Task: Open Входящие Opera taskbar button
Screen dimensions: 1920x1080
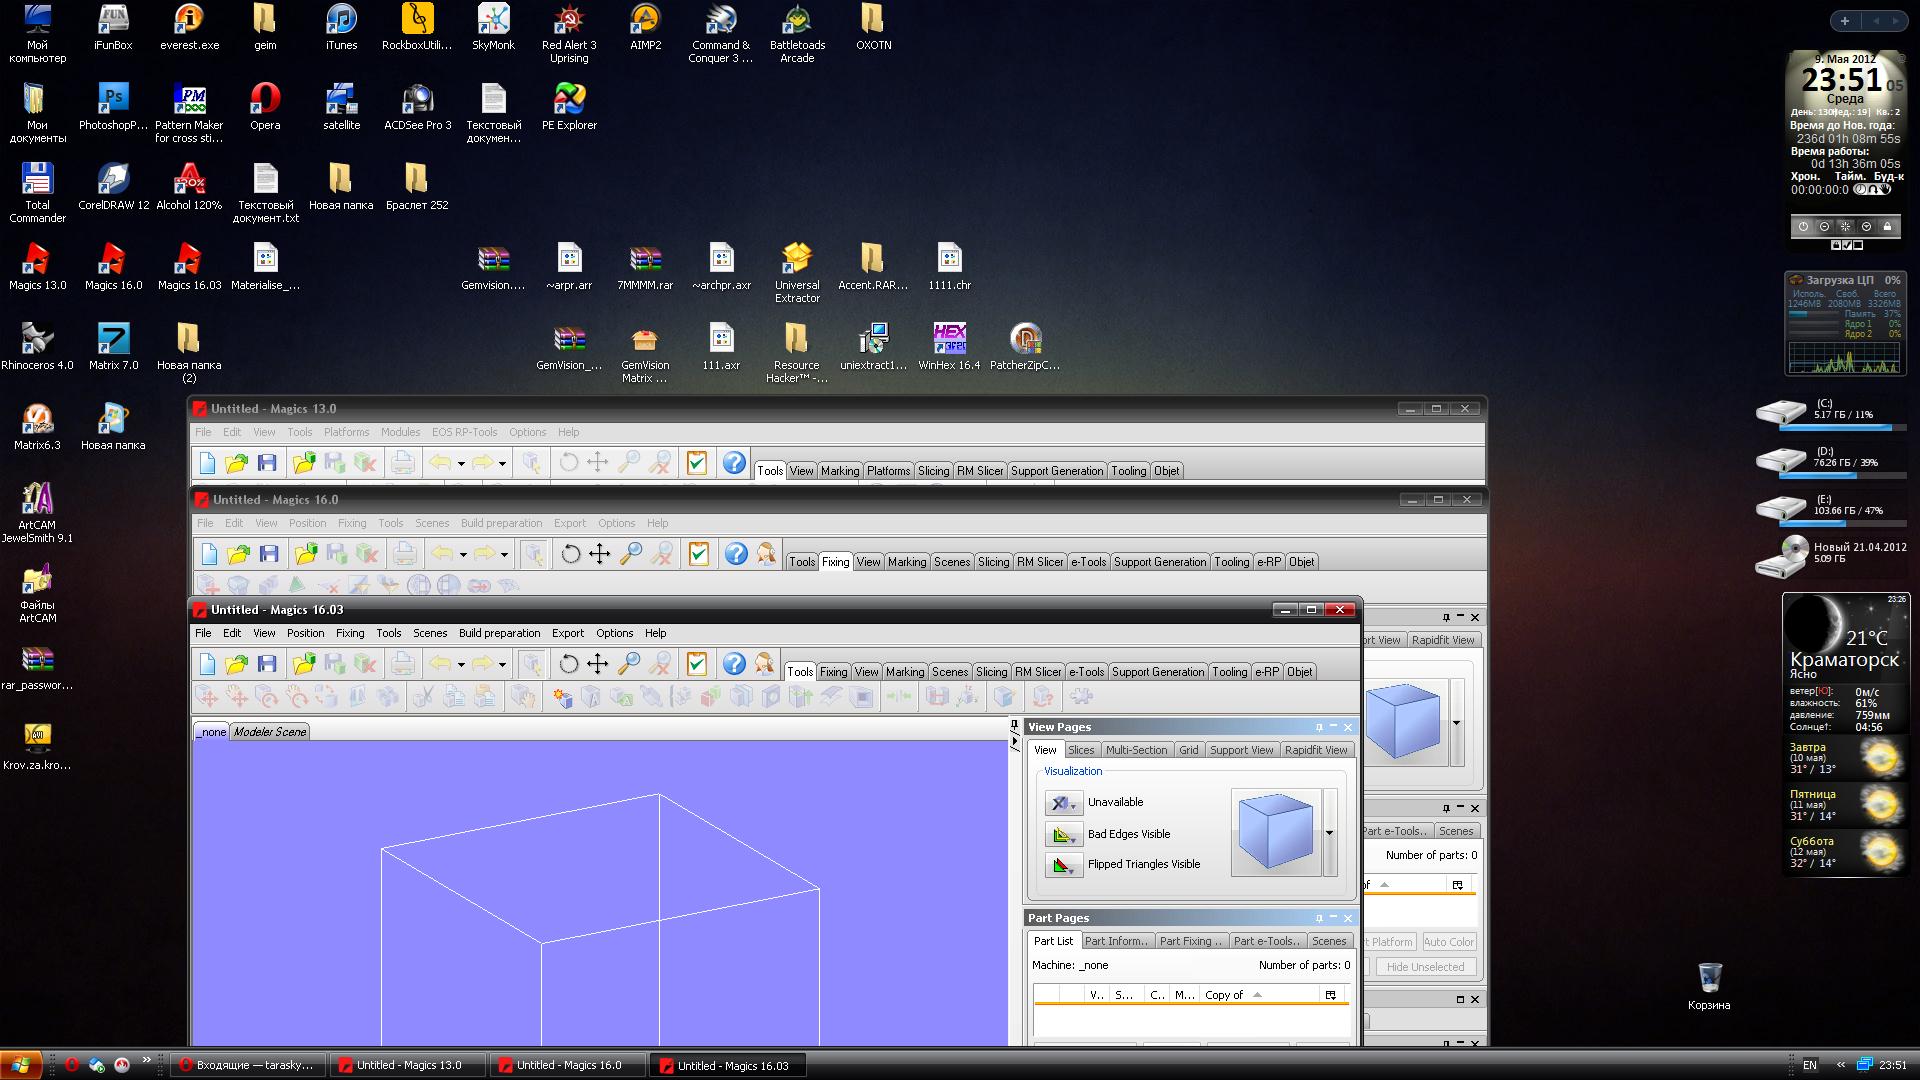Action: pyautogui.click(x=249, y=1065)
